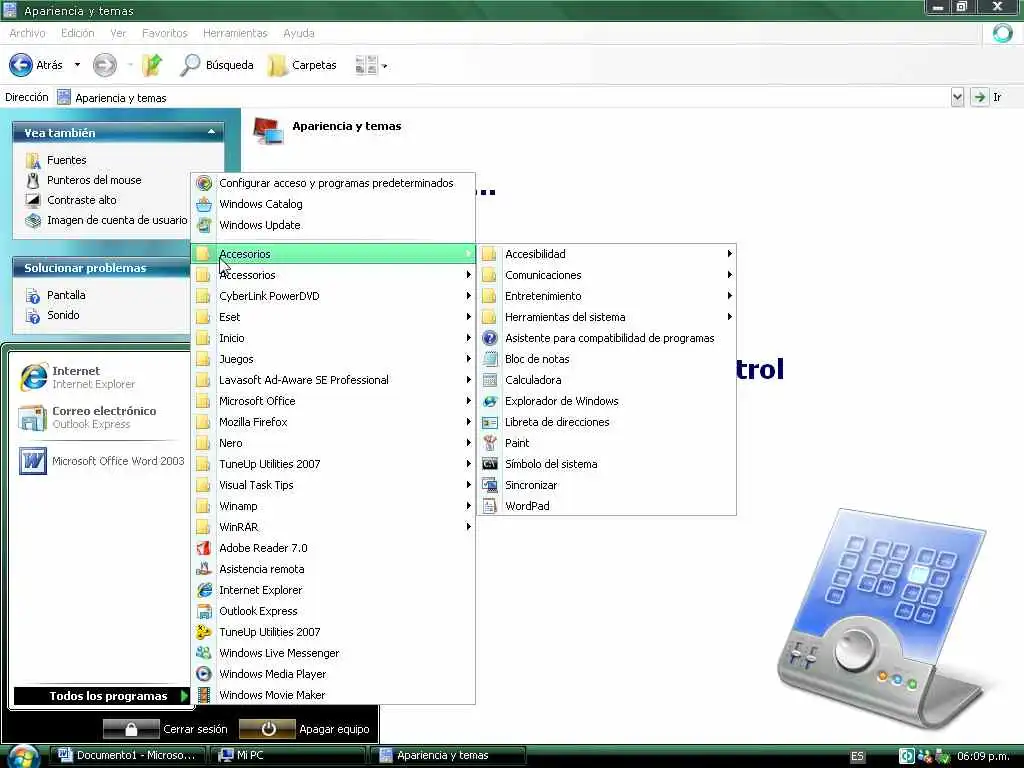Open Asistente para compatibilidad de programas
Image resolution: width=1024 pixels, height=768 pixels.
(x=607, y=338)
